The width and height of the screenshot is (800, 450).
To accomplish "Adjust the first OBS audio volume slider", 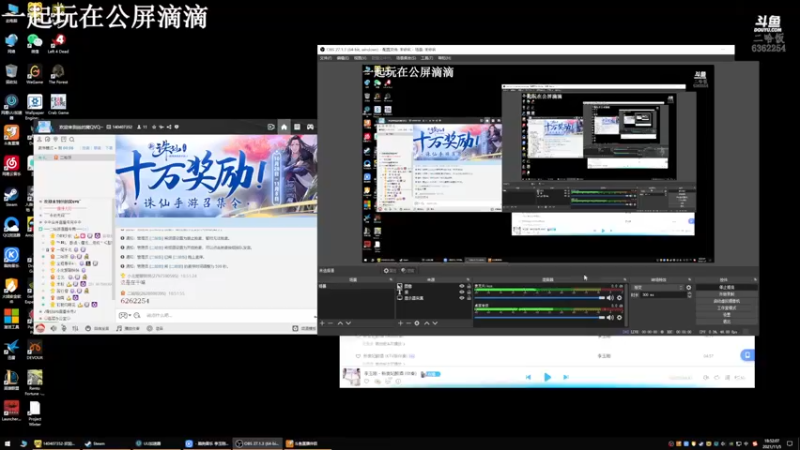I will coord(540,297).
